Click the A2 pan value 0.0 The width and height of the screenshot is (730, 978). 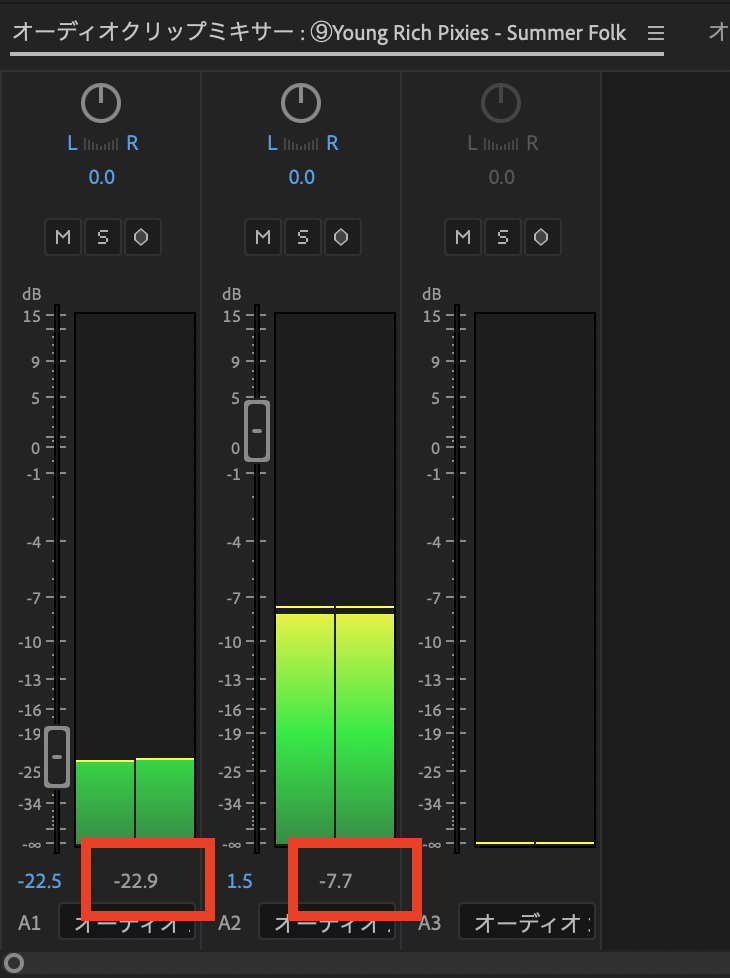tap(301, 177)
